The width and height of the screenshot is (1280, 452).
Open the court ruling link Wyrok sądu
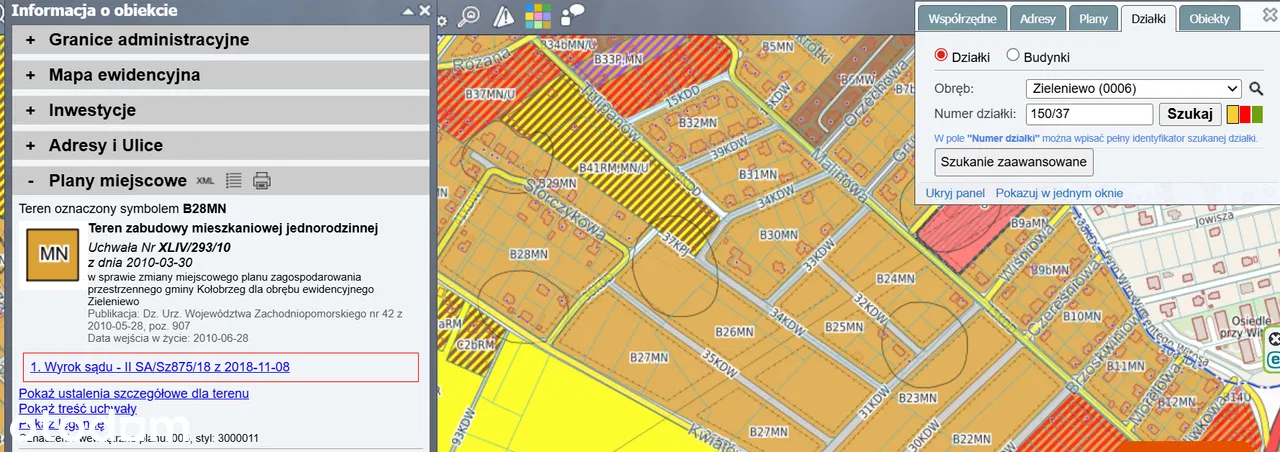(160, 367)
